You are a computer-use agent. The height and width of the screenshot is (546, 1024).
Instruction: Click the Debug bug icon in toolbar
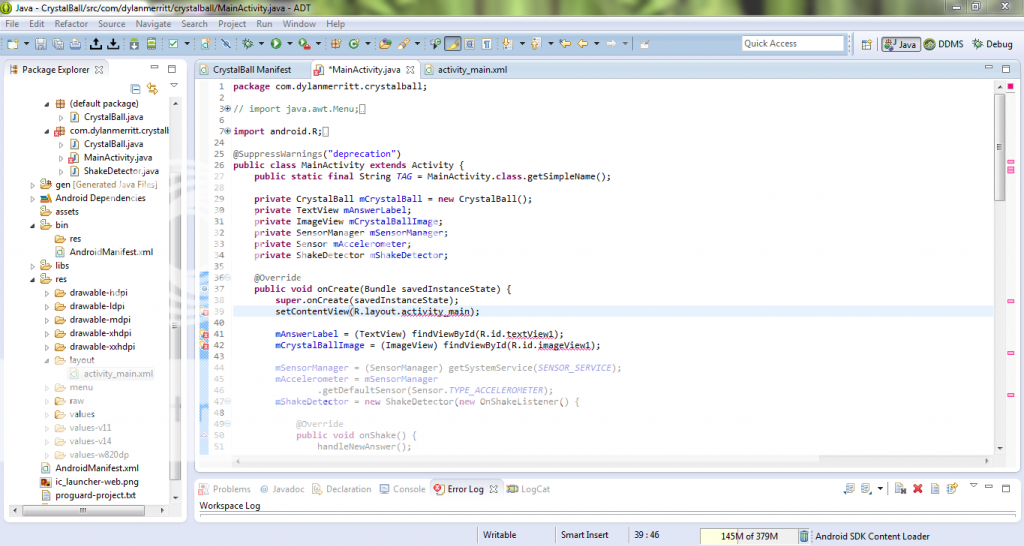[246, 44]
